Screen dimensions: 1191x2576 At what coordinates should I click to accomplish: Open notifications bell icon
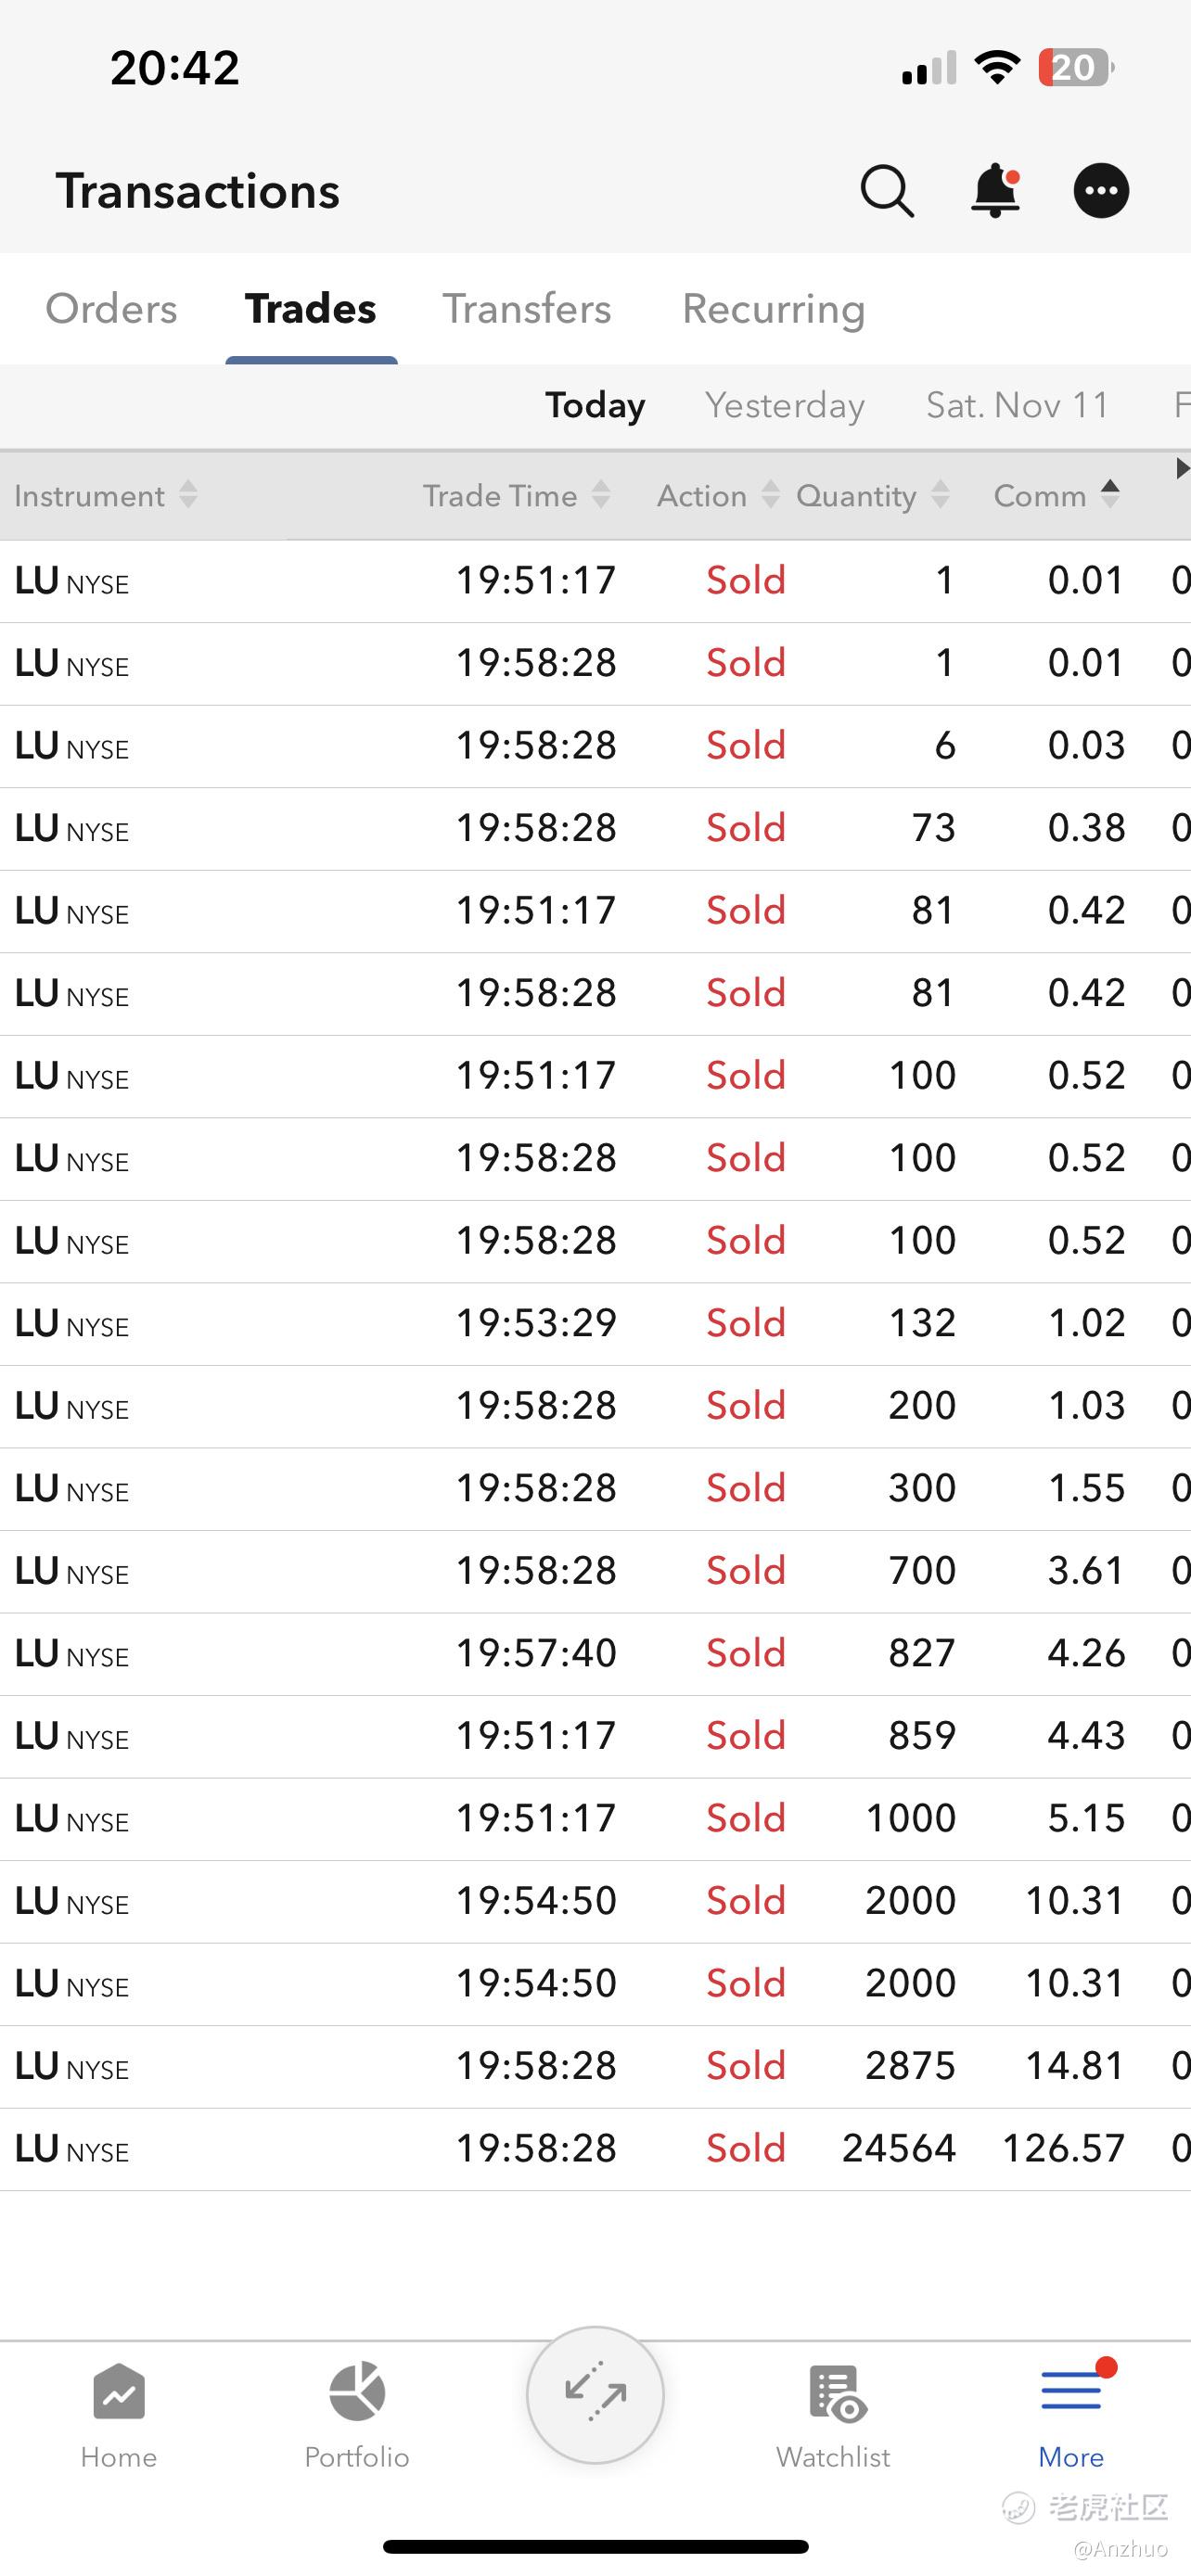(996, 191)
